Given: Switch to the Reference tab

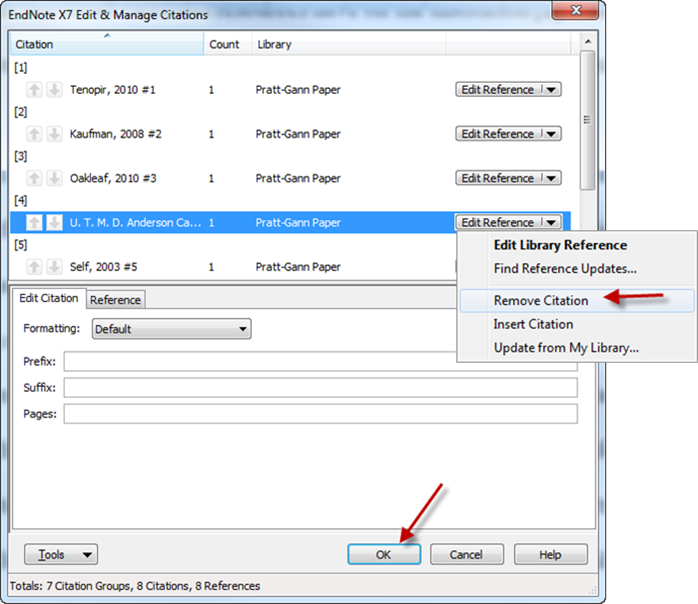Looking at the screenshot, I should (x=115, y=300).
